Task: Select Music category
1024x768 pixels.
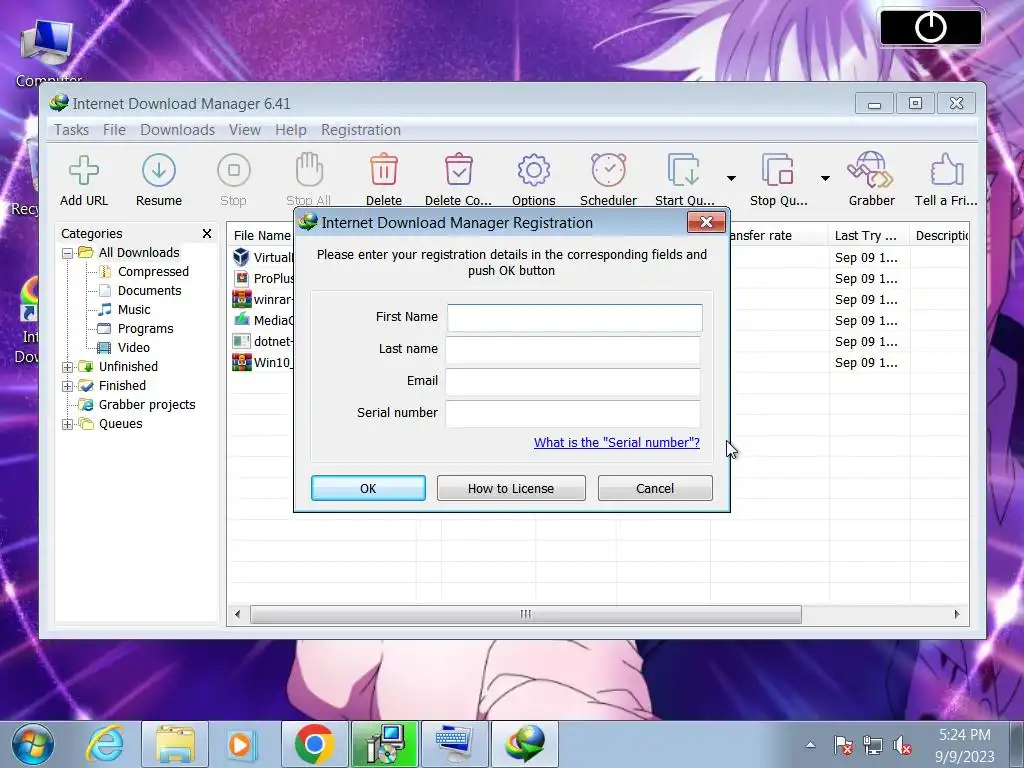Action: point(134,310)
